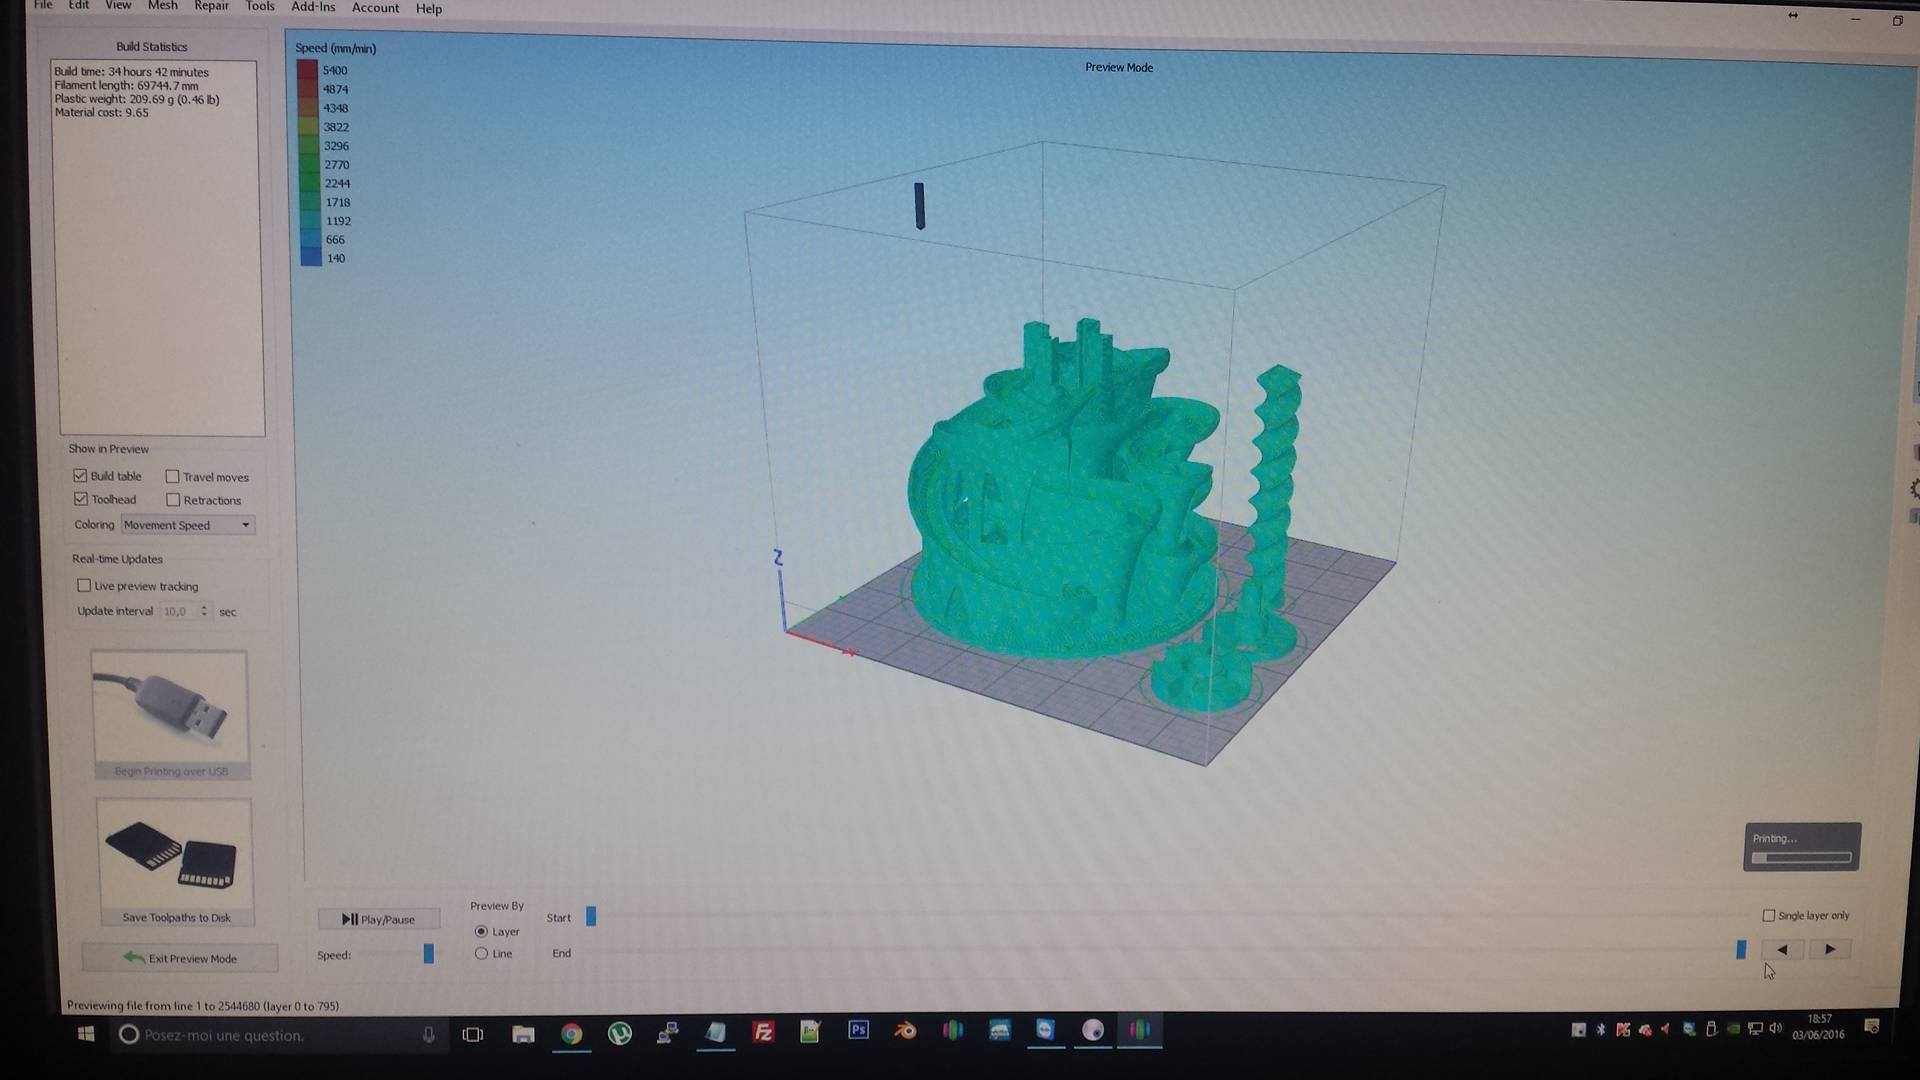This screenshot has height=1080, width=1920.
Task: Click Save Toolpaths to Disk label
Action: pos(176,917)
